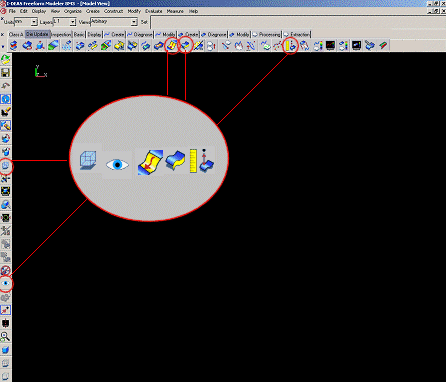Click the eye visibility icon in left toolbar
The height and width of the screenshot is (382, 446).
[6, 283]
